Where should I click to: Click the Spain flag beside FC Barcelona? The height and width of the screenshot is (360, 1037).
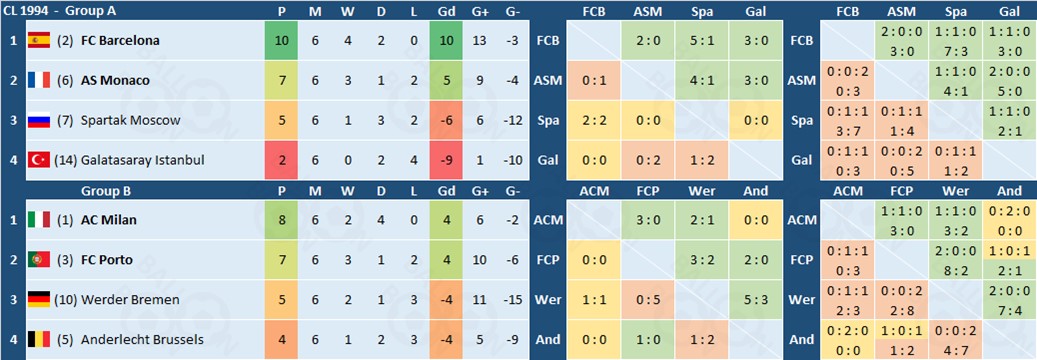click(39, 41)
